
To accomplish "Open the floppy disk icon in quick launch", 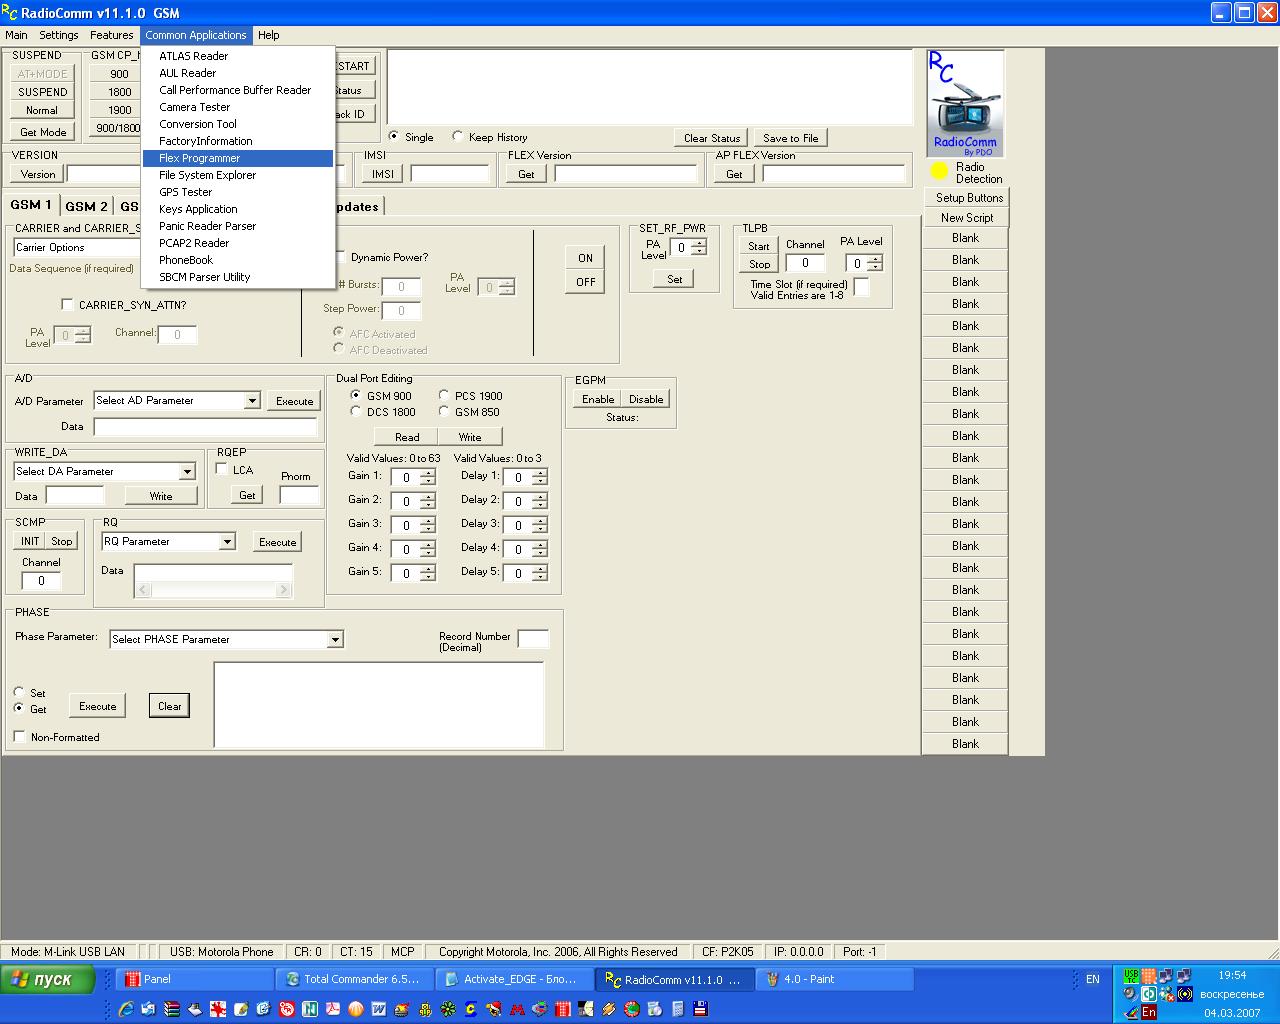I will pos(700,1009).
